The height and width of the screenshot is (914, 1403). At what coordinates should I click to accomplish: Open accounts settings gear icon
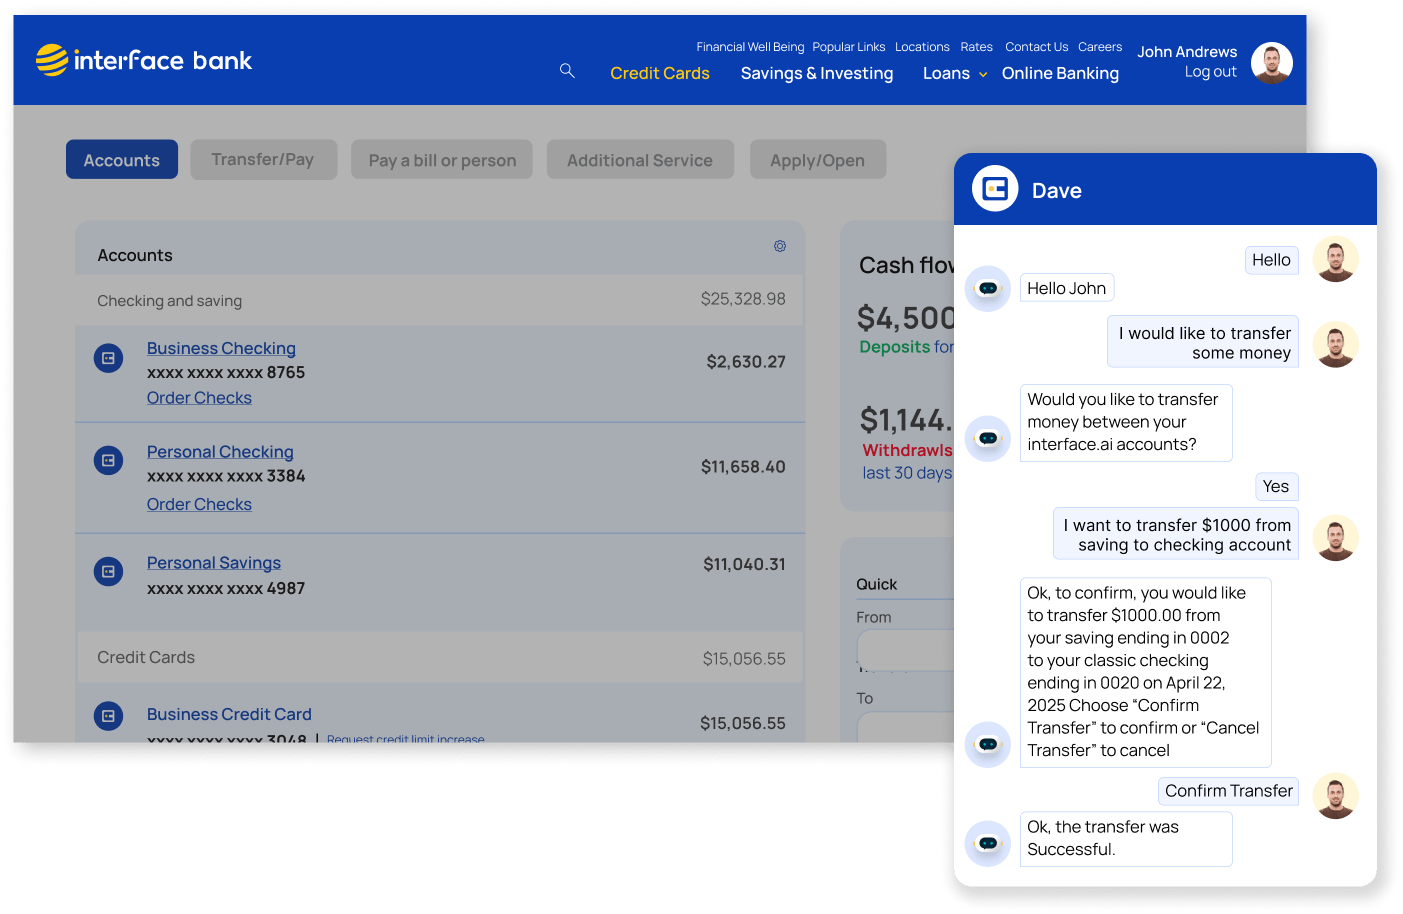pos(780,246)
